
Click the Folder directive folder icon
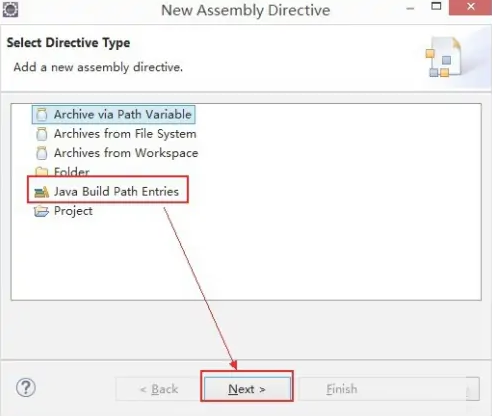point(42,171)
